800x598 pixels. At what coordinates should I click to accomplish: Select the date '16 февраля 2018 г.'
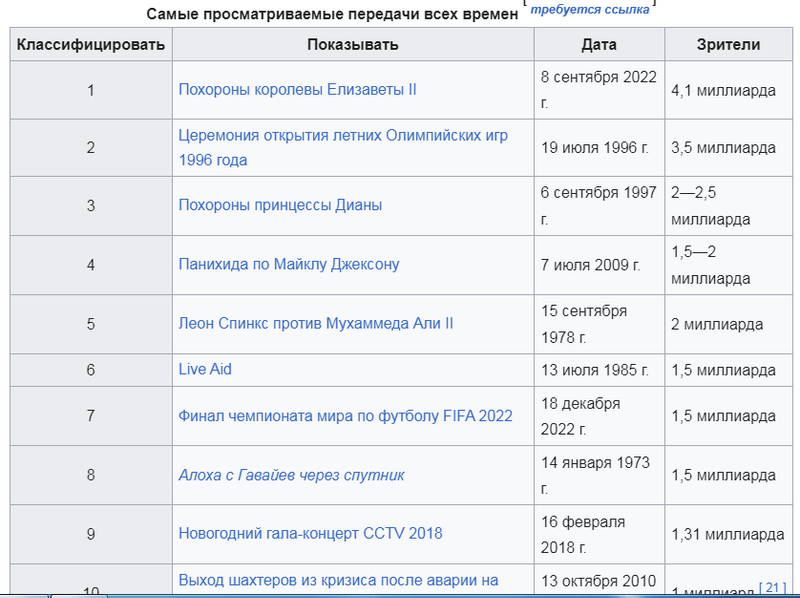click(x=583, y=534)
